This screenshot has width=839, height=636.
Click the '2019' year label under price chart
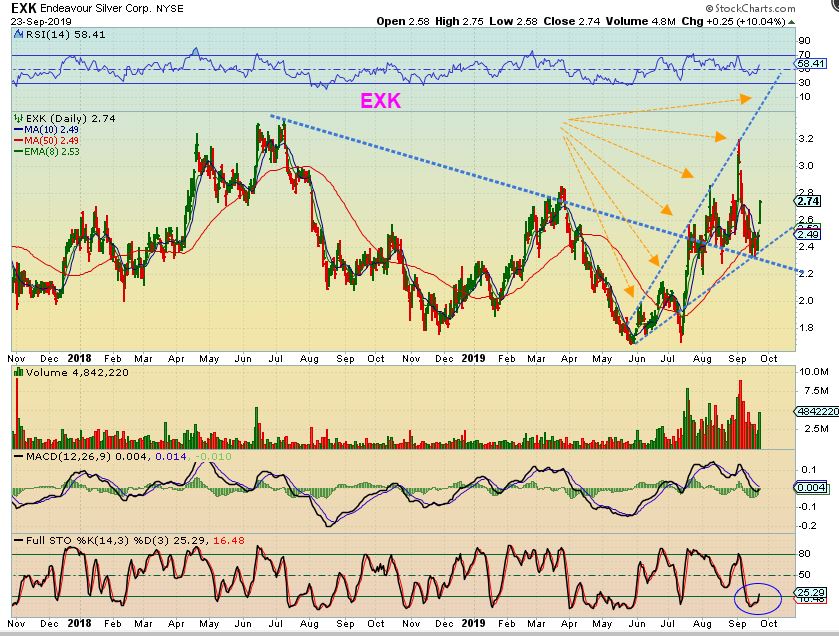point(473,358)
